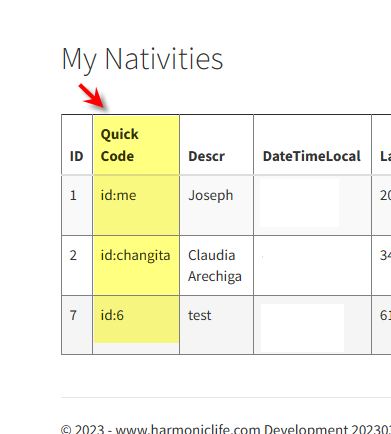Click DateTimeLocal cell for test row
The height and width of the screenshot is (434, 391).
point(312,325)
